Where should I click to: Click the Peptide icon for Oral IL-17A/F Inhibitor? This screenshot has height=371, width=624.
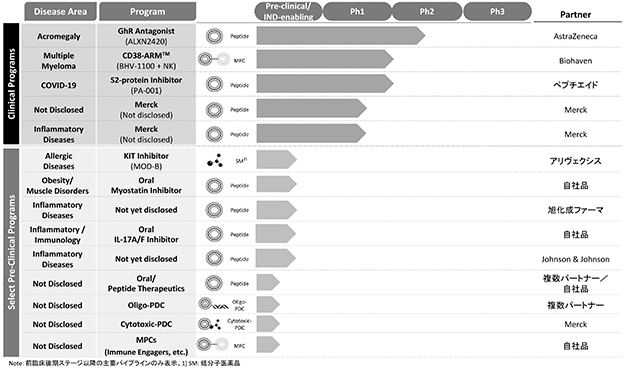pos(214,234)
